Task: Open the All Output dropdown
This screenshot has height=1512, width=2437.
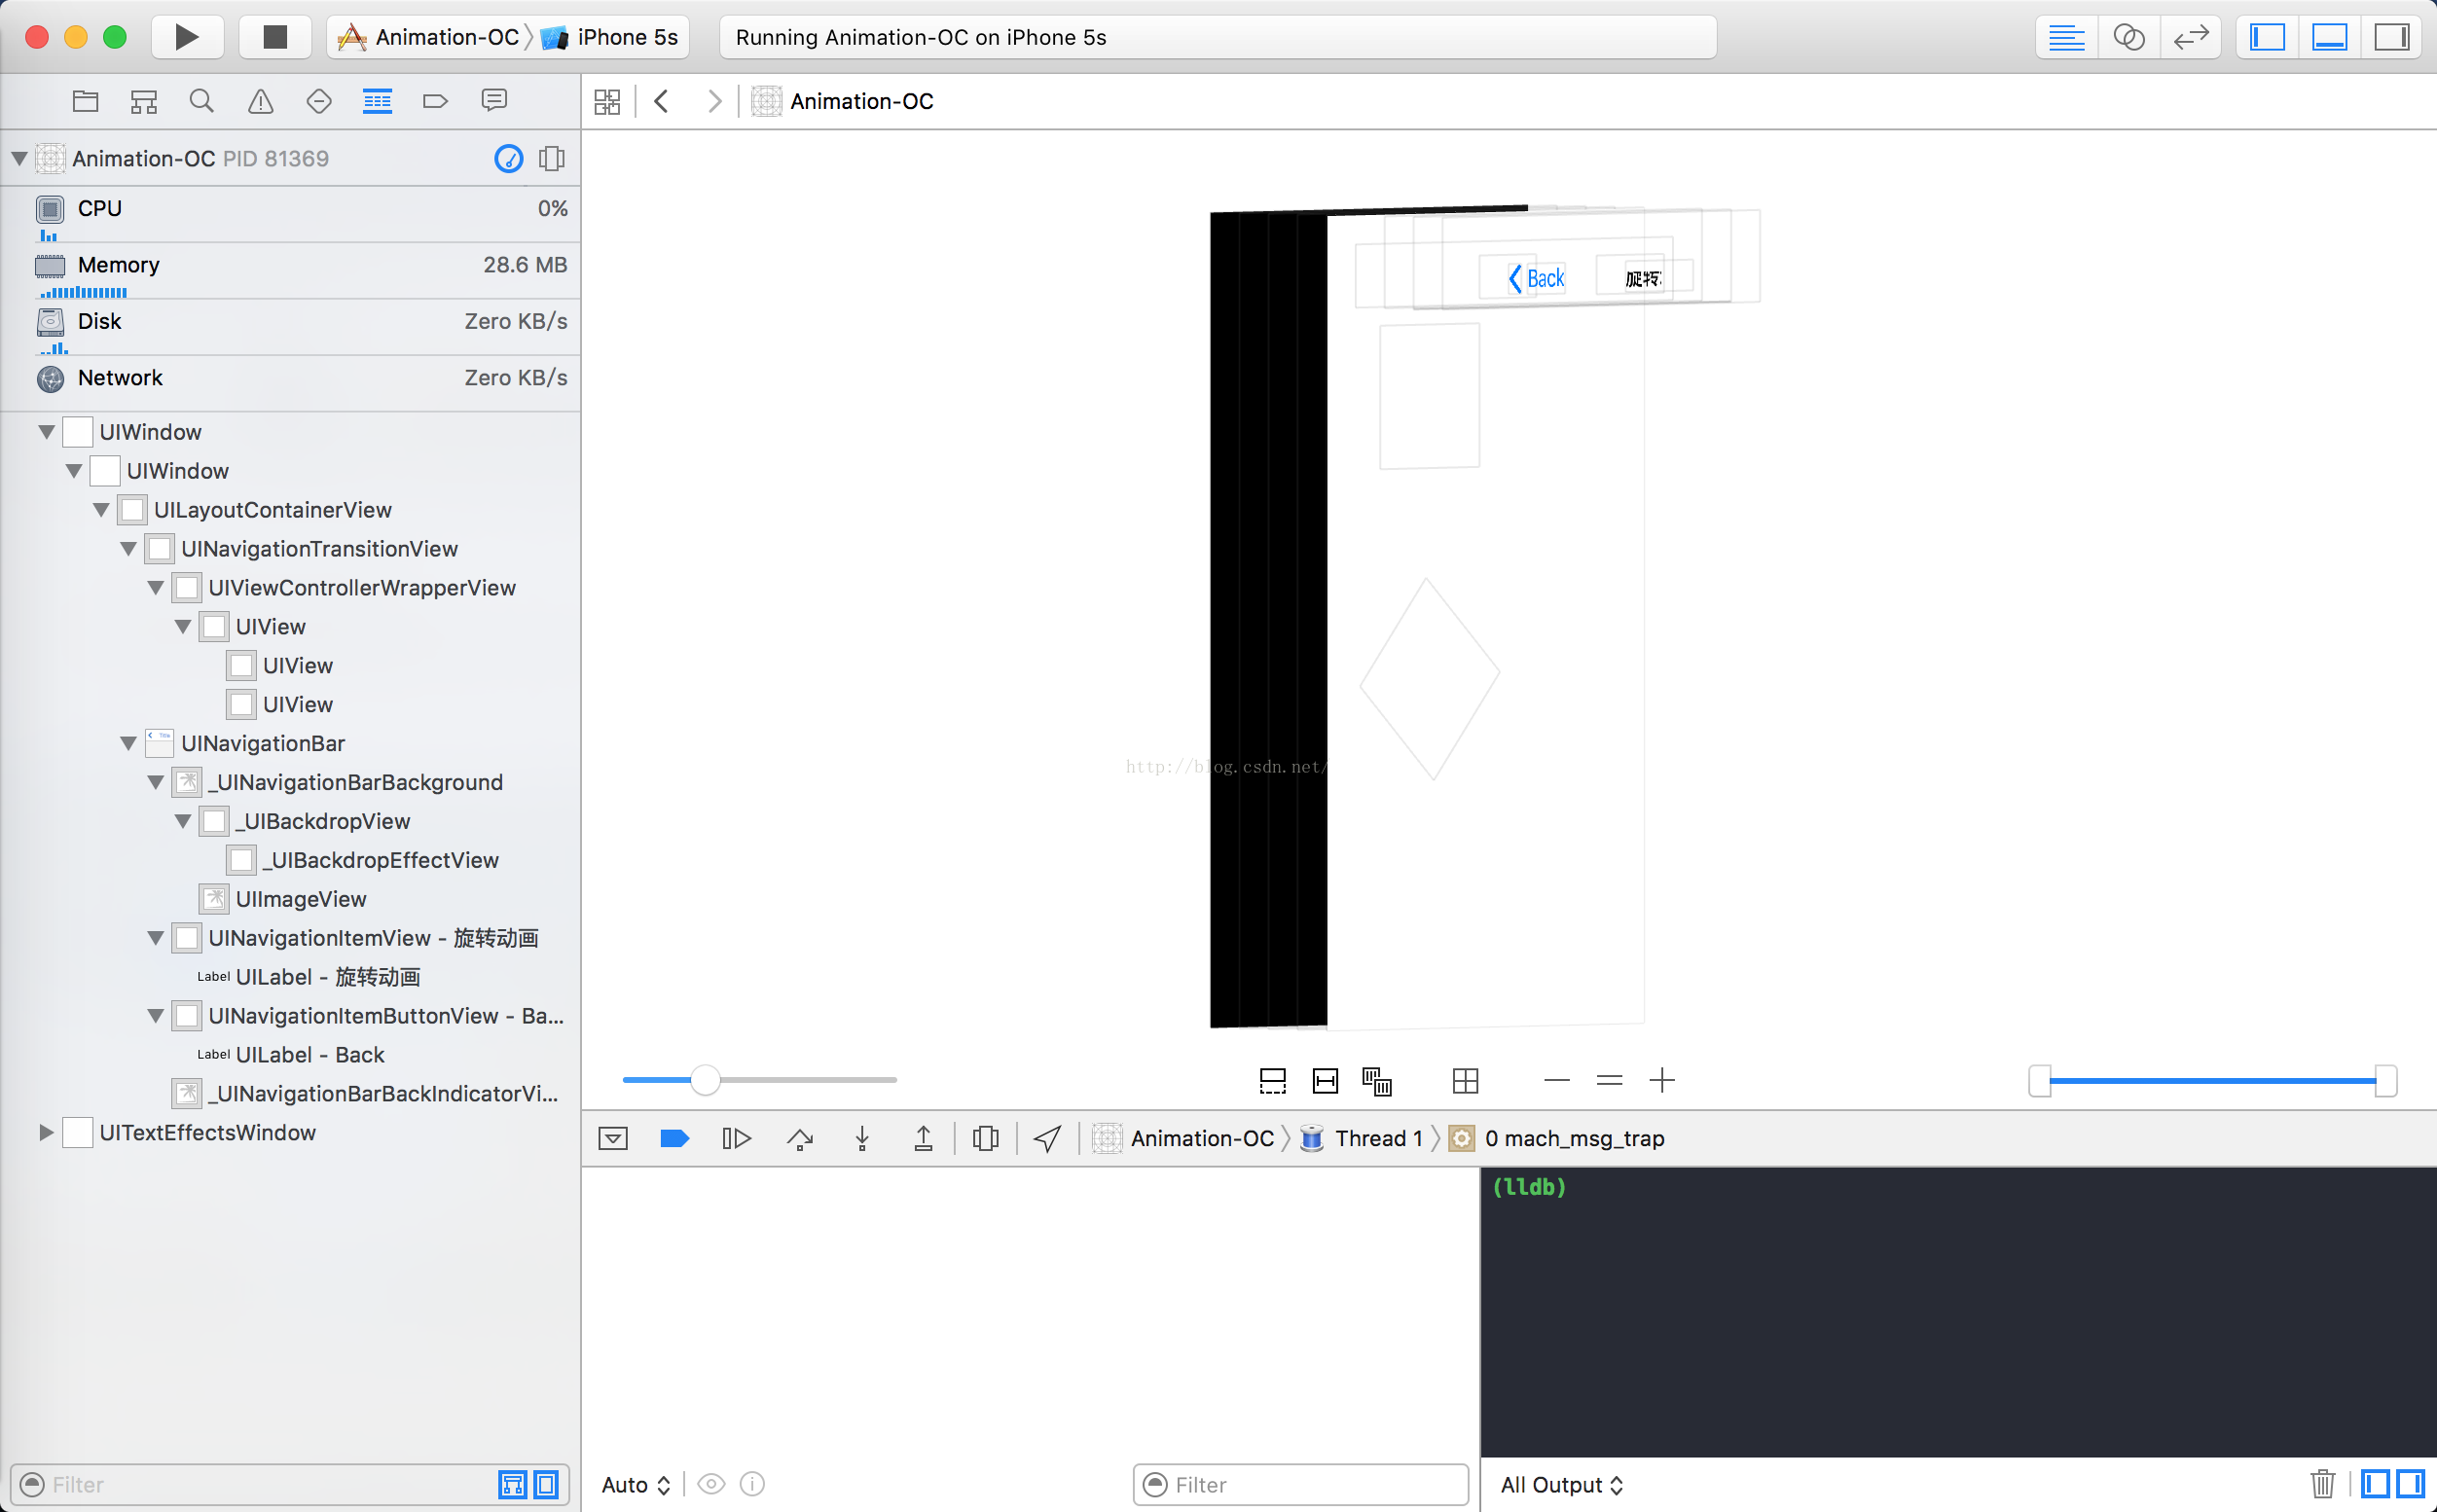Action: click(x=1562, y=1485)
